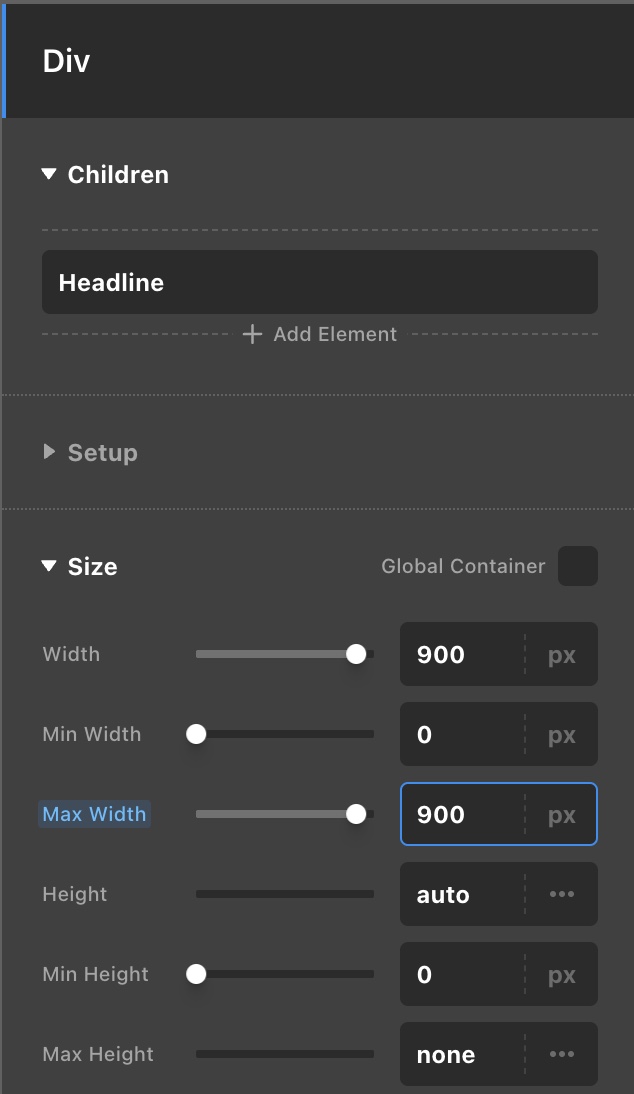Click the Max Width slider handle
The width and height of the screenshot is (634, 1094).
(356, 814)
